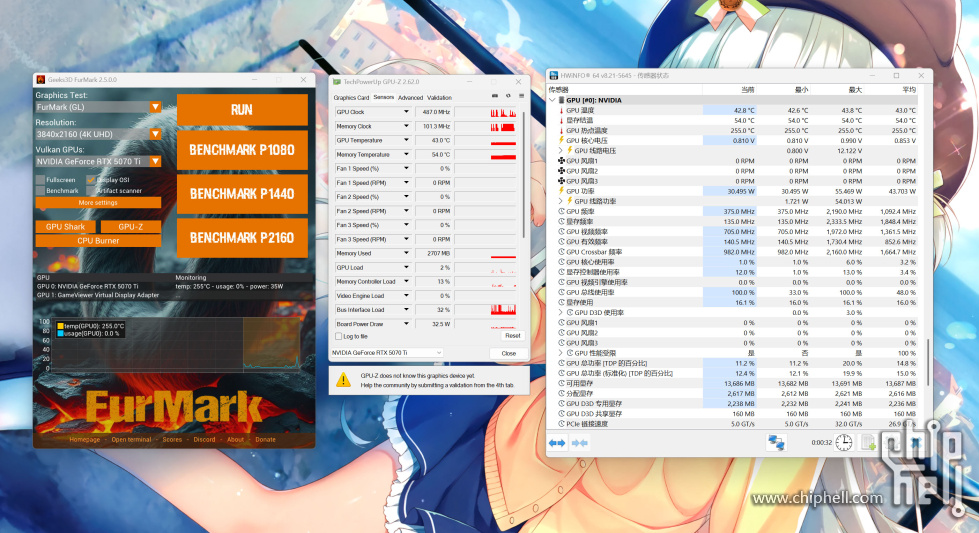Enable Log to file checkbox in GPU-Z
Viewport: 979px width, 533px height.
pos(338,336)
